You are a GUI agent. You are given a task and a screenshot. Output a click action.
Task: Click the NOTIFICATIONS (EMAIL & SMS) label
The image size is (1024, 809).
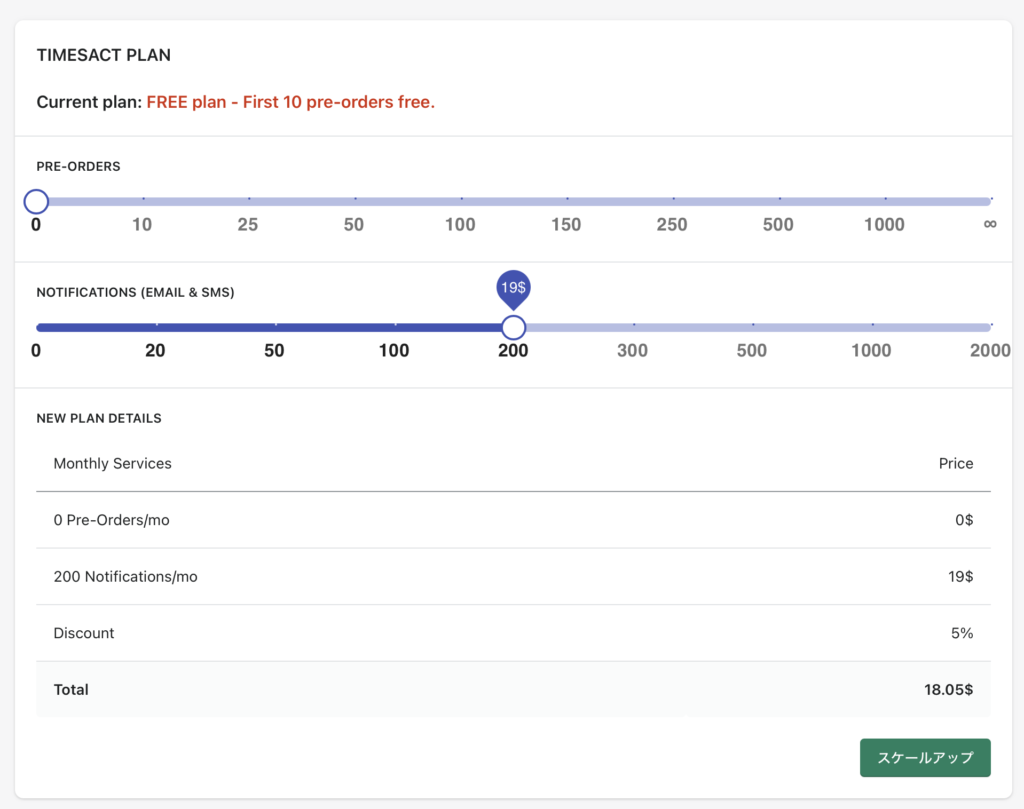click(x=135, y=293)
